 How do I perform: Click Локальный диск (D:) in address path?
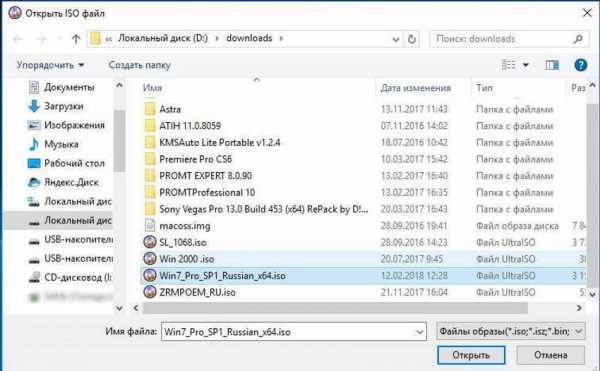(x=163, y=38)
